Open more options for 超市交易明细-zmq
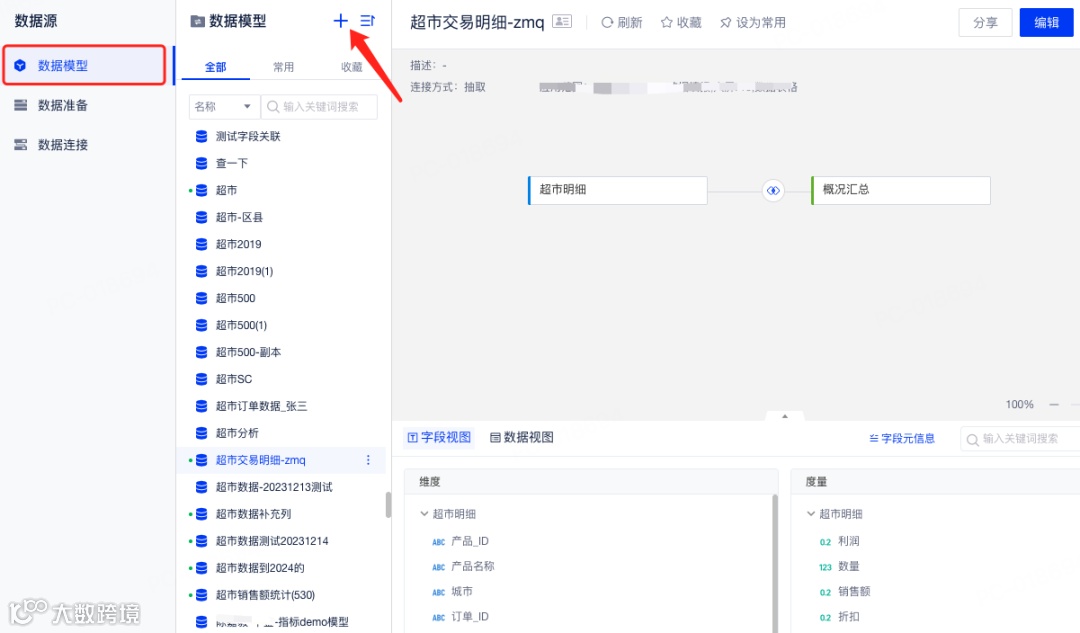The image size is (1080, 633). (x=368, y=459)
